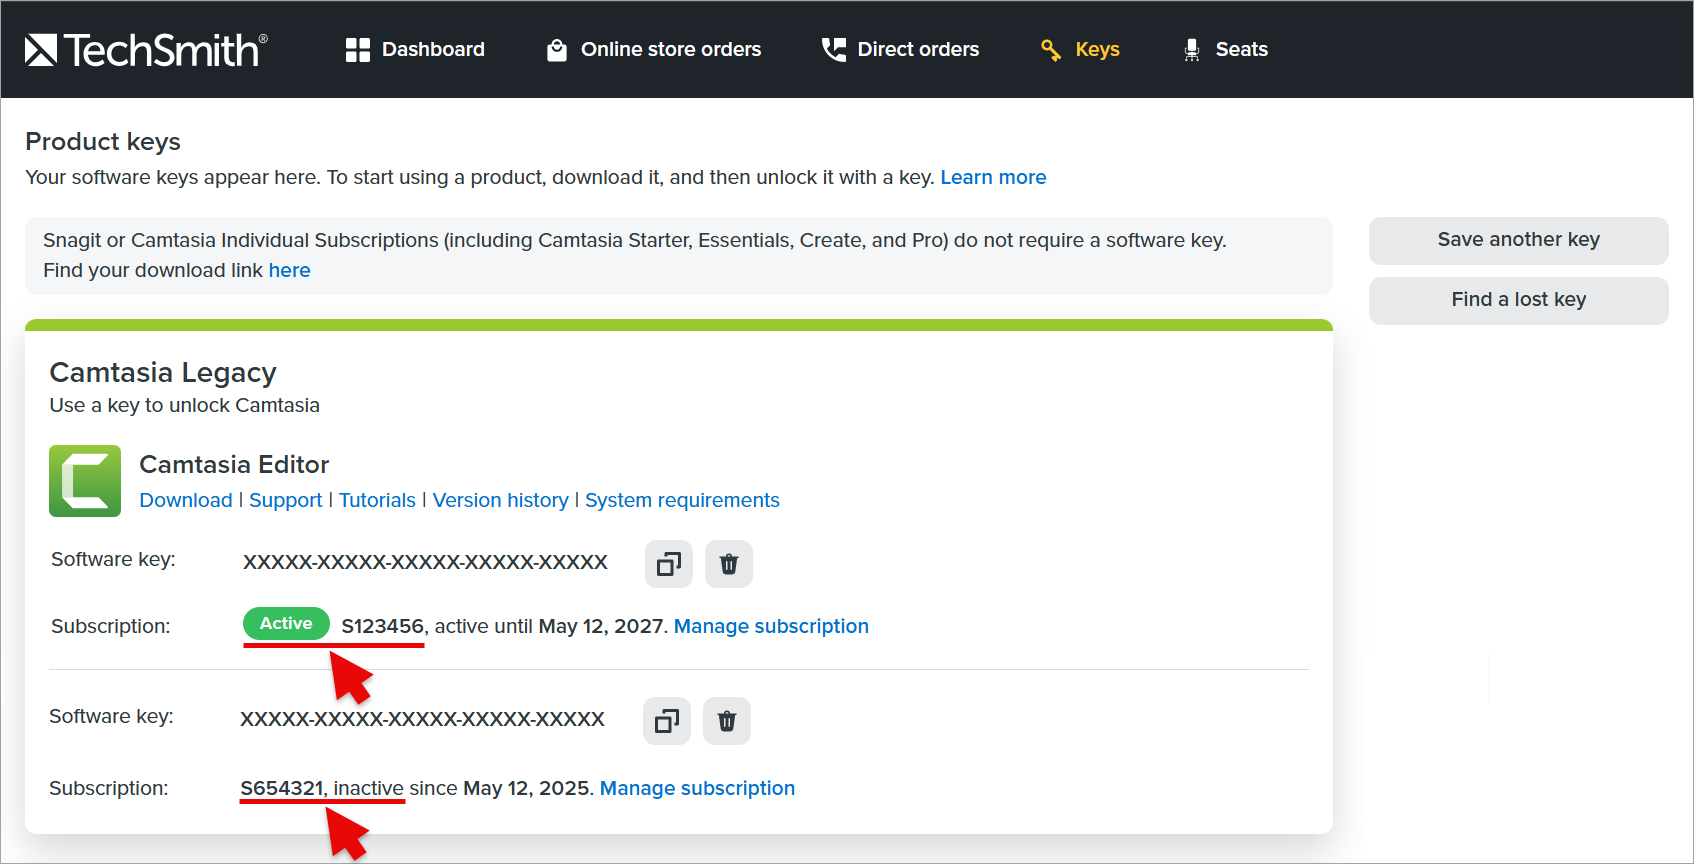Image resolution: width=1694 pixels, height=864 pixels.
Task: Go to Online store orders
Action: (654, 50)
